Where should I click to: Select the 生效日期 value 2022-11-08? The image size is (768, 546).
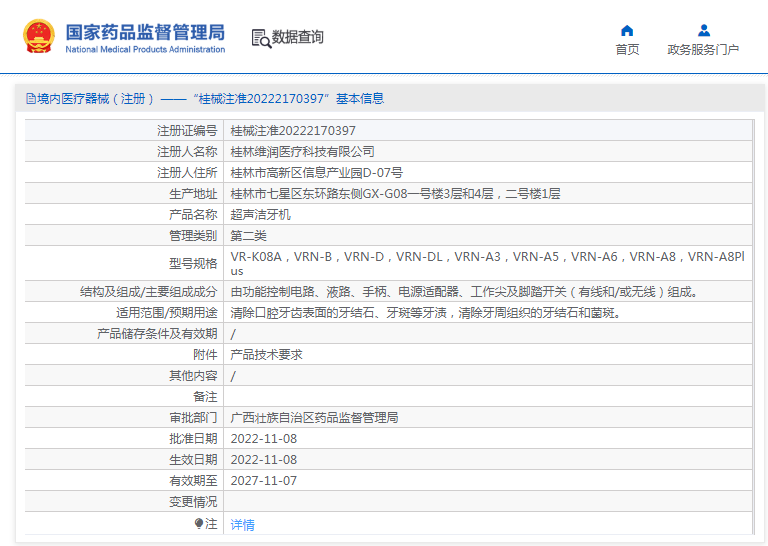pos(264,460)
